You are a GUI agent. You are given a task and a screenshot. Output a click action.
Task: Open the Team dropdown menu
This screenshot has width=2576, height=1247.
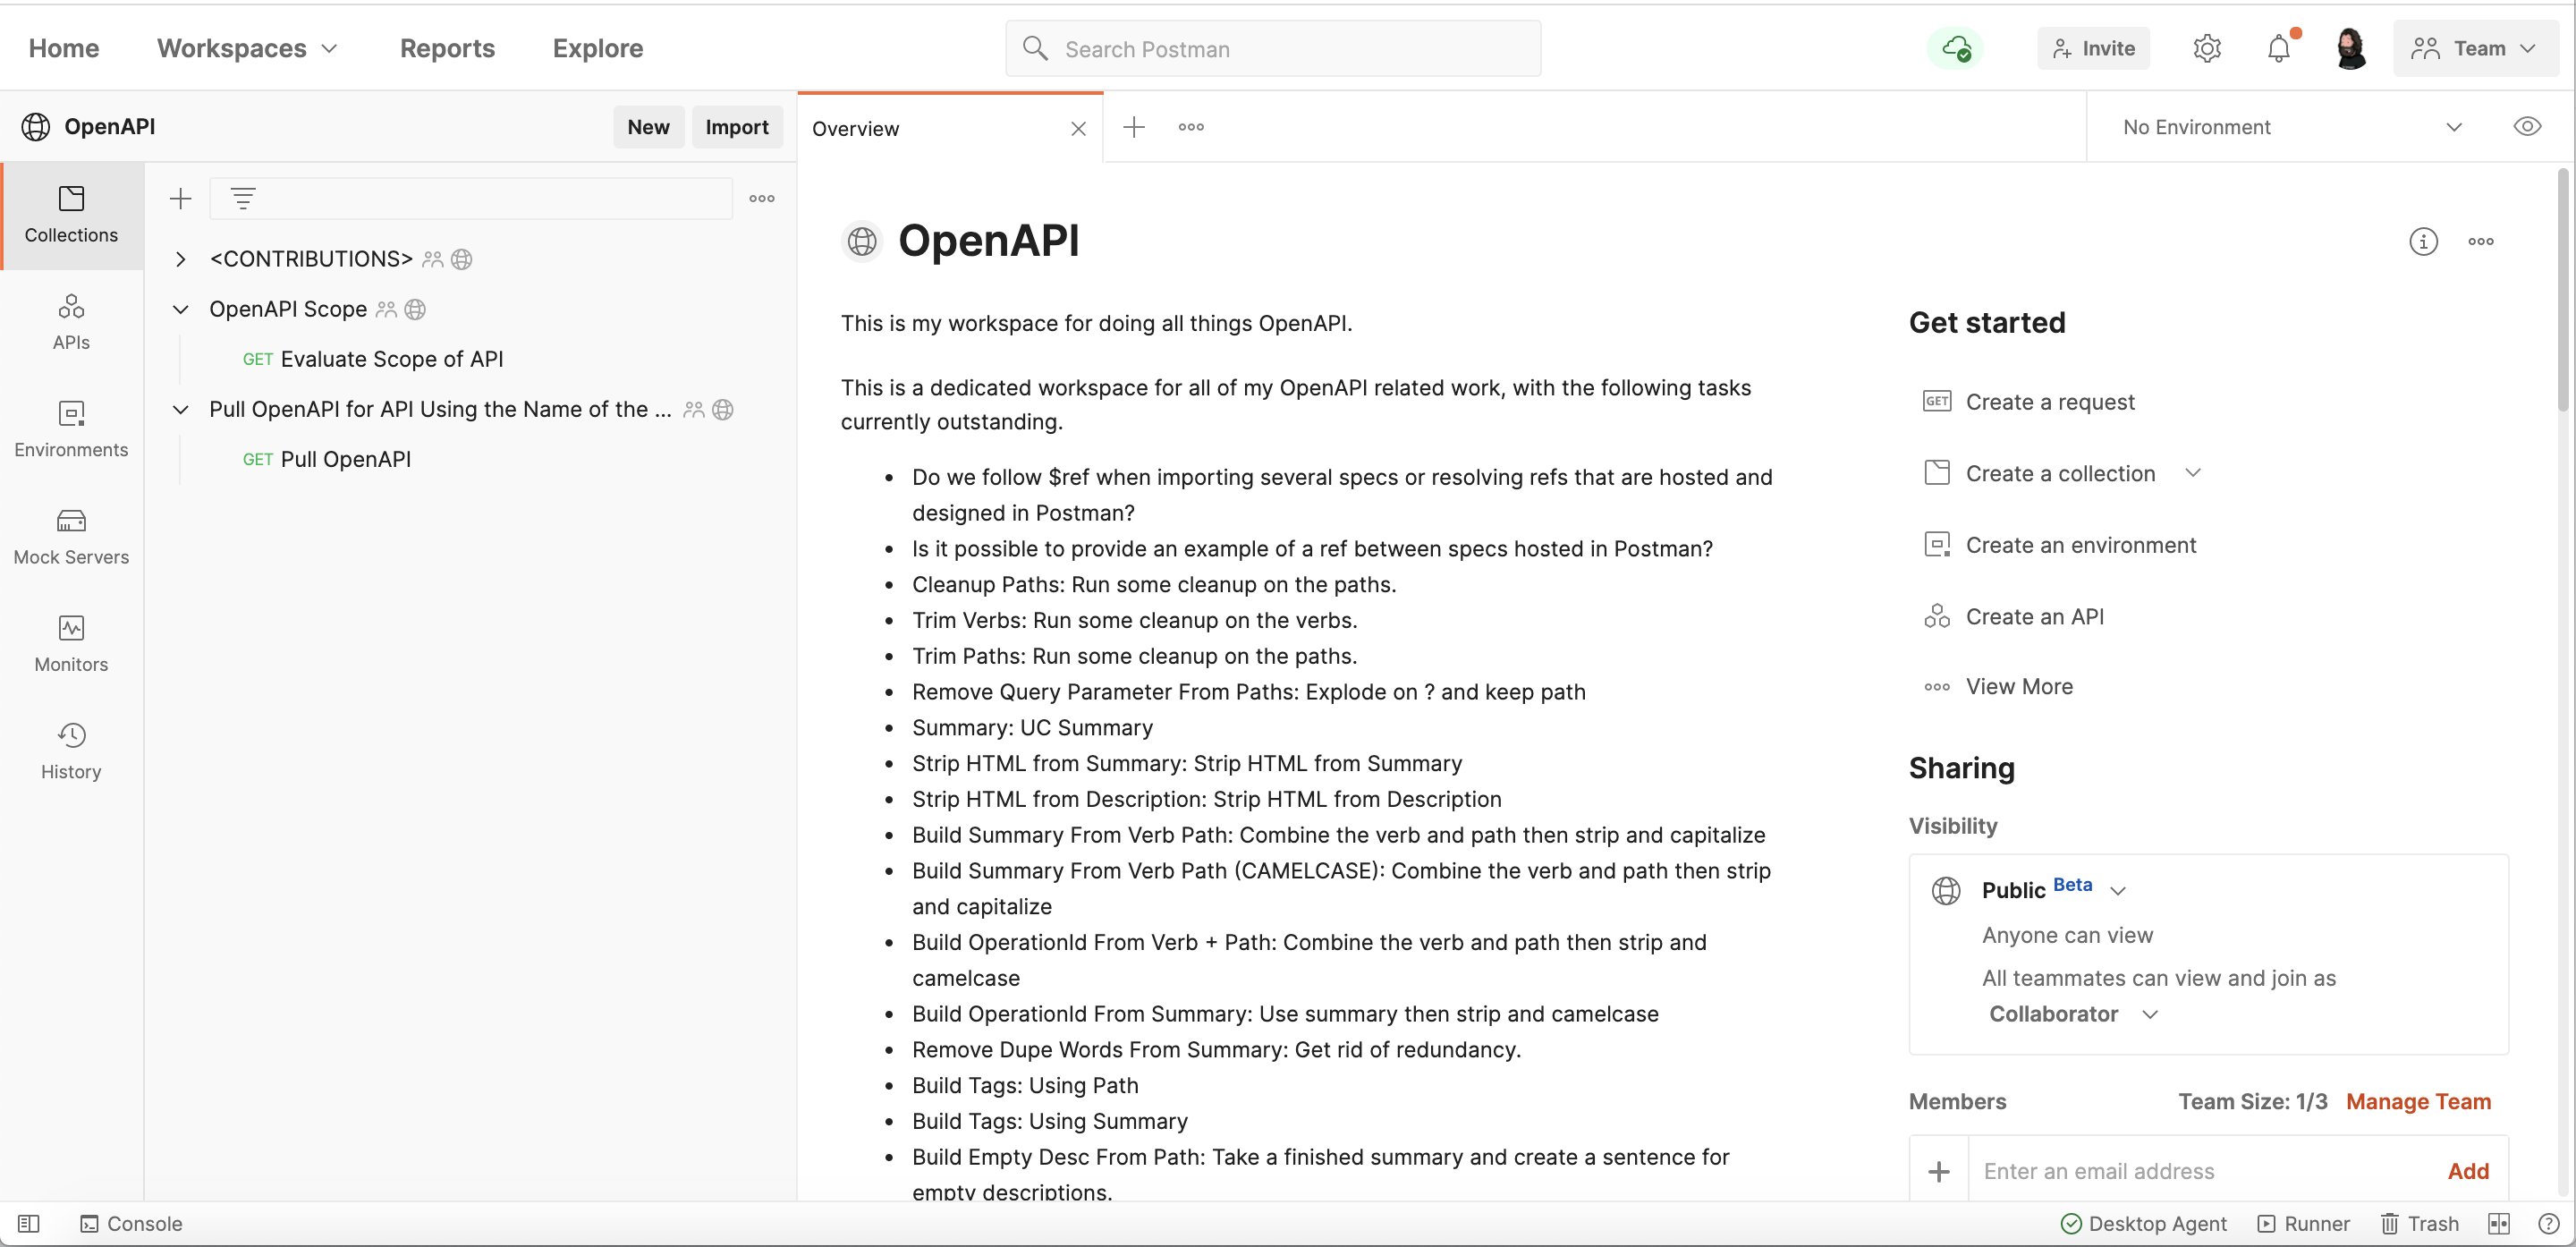point(2474,48)
